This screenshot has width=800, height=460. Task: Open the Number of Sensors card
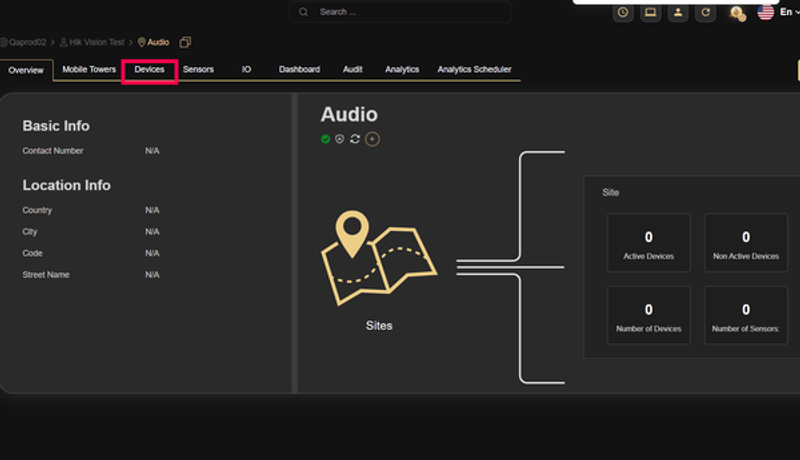tap(746, 315)
